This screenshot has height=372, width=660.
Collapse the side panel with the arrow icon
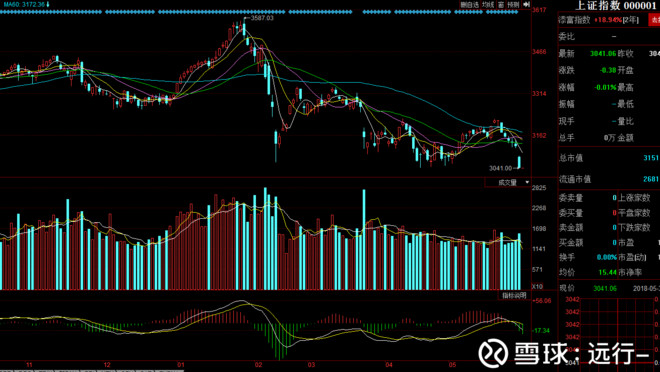point(526,4)
